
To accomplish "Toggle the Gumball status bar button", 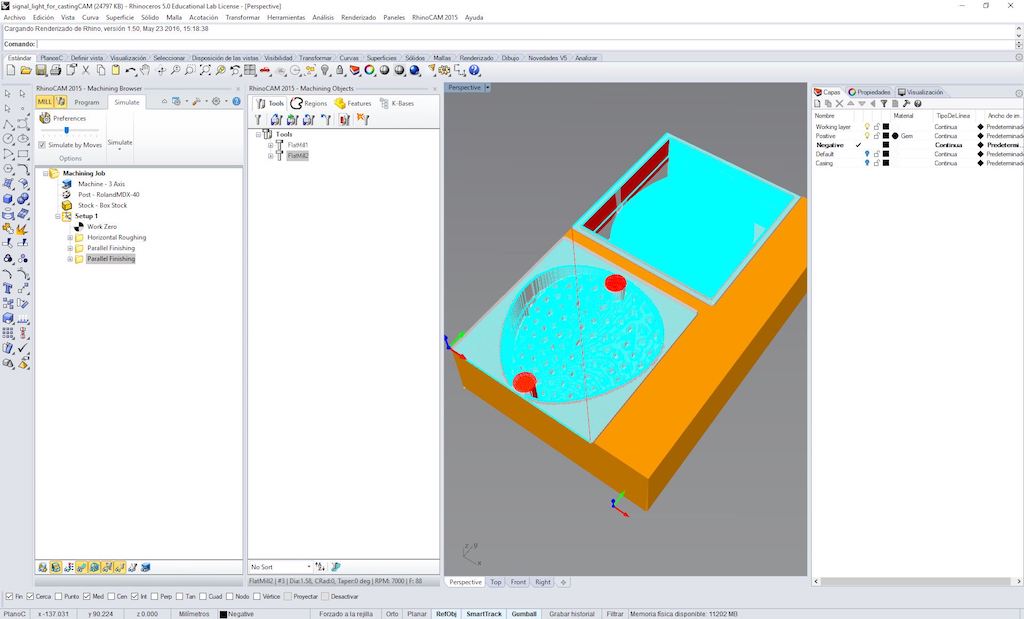I will 524,614.
